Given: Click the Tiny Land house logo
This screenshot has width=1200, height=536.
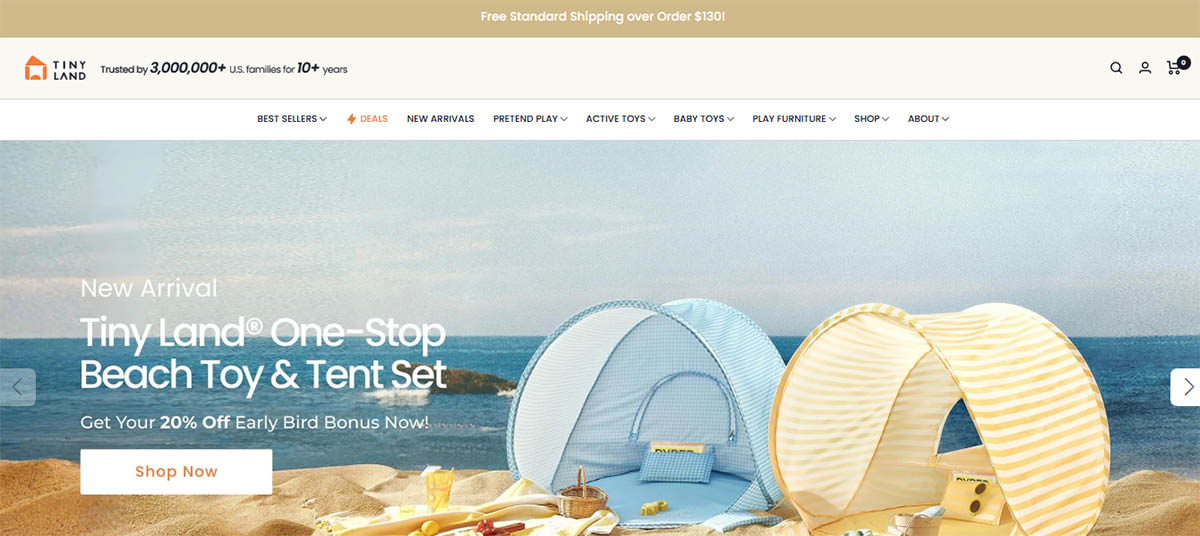Looking at the screenshot, I should click(36, 68).
